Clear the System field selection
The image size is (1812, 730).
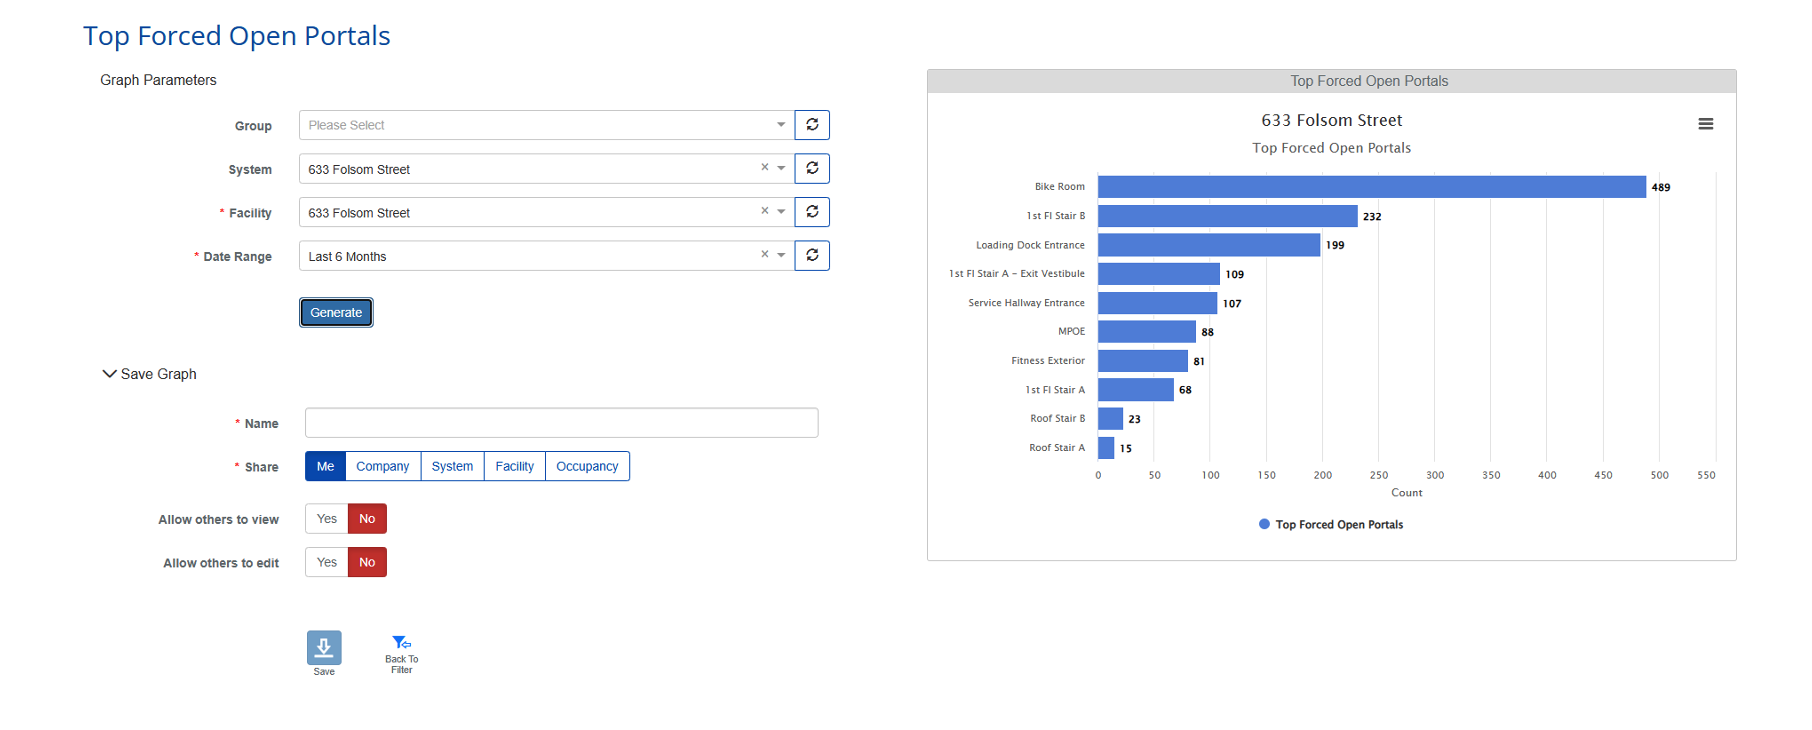[x=765, y=168]
